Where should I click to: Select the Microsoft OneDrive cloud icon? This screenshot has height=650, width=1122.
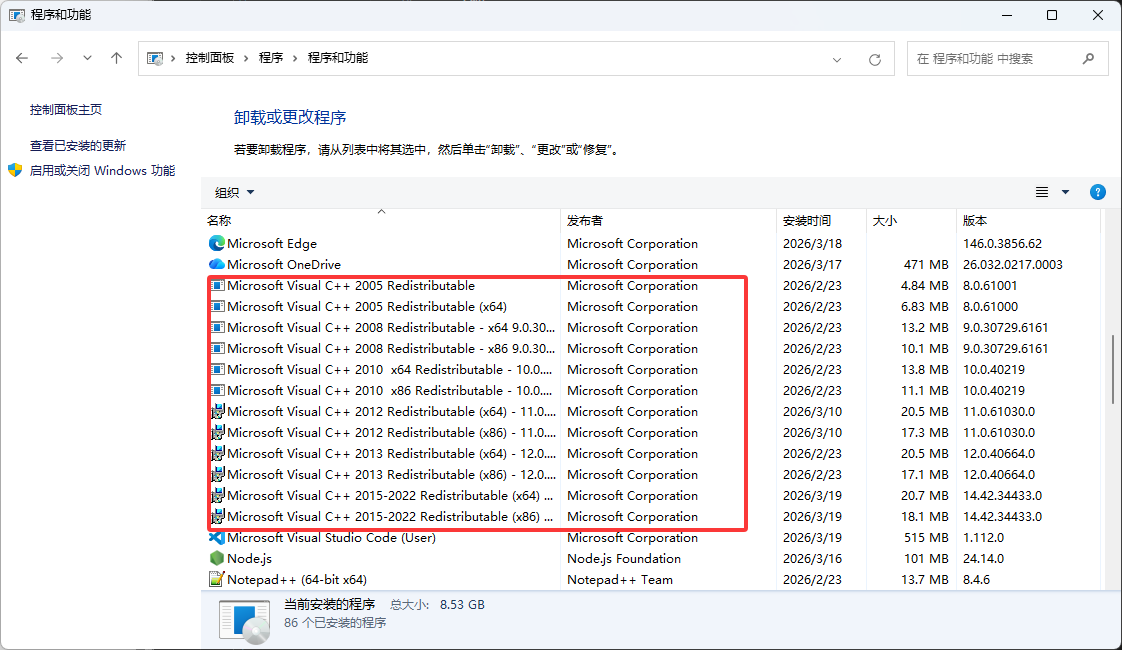216,264
